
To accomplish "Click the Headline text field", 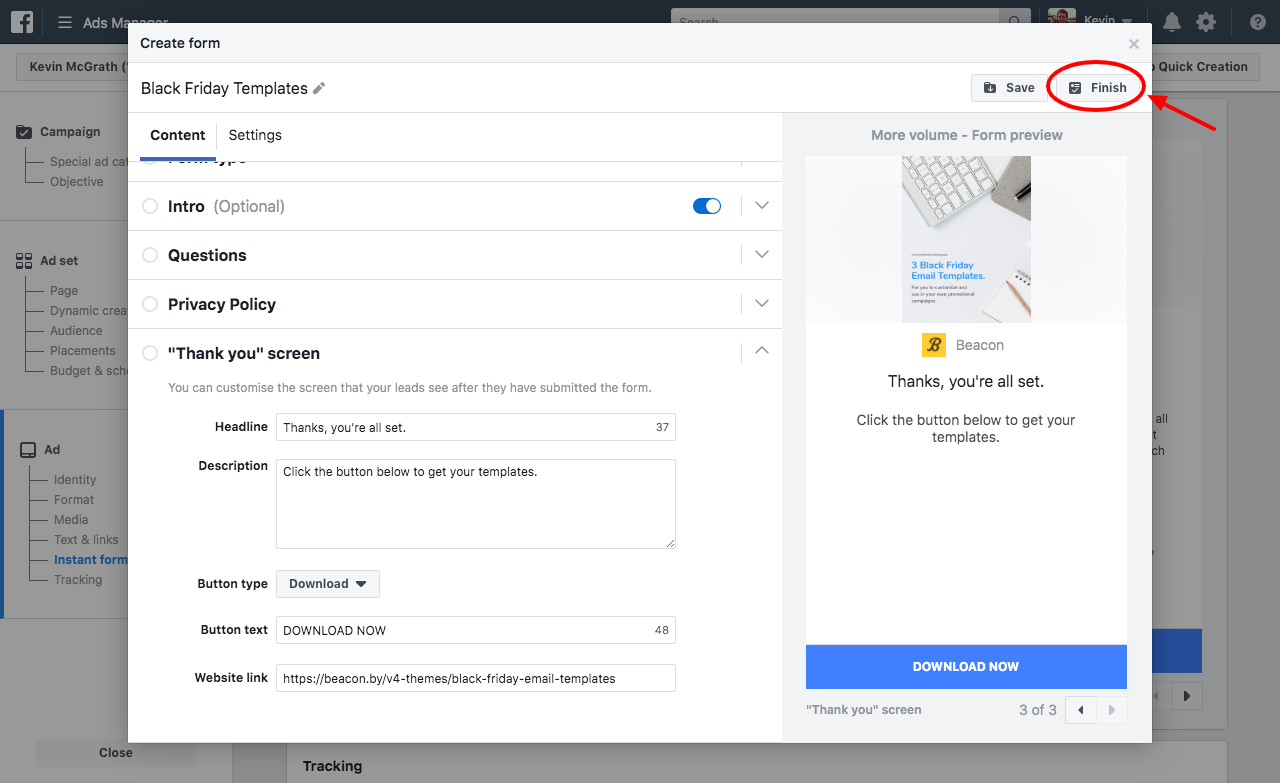I will 465,427.
